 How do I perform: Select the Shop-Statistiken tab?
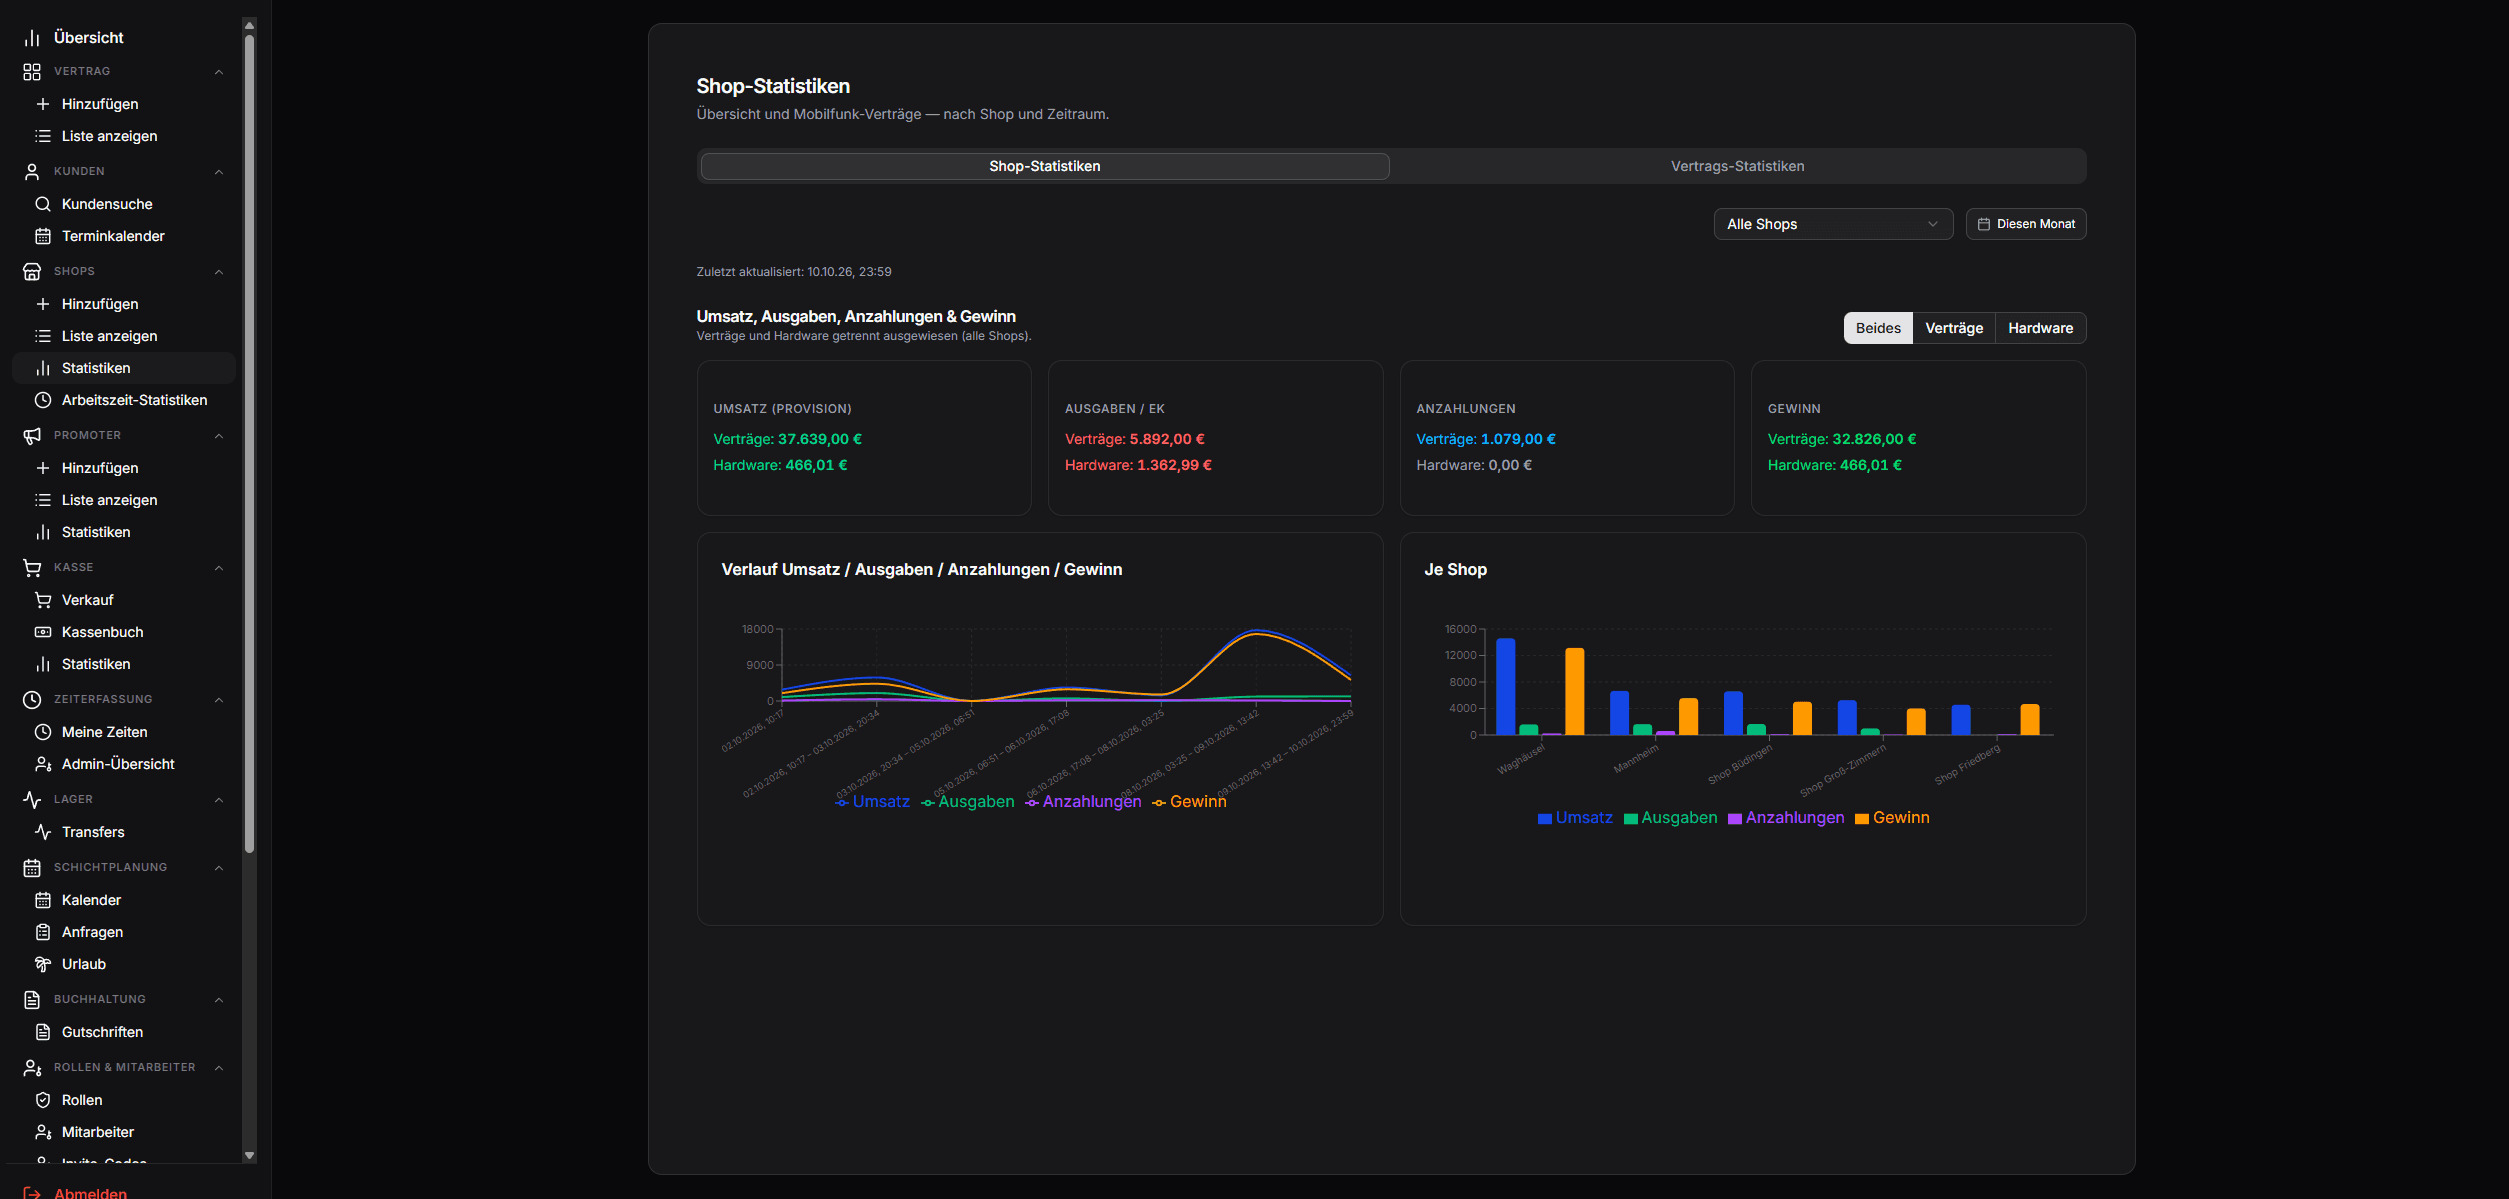point(1045,166)
